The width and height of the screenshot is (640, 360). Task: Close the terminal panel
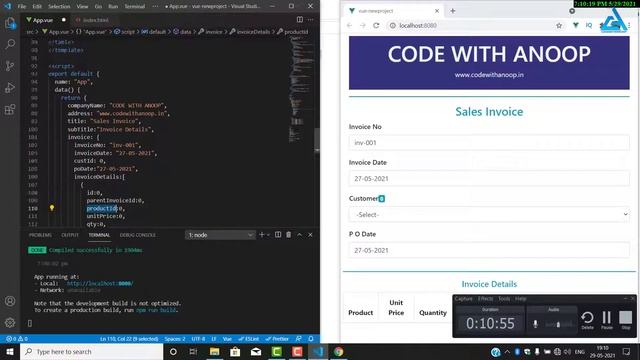(x=310, y=235)
